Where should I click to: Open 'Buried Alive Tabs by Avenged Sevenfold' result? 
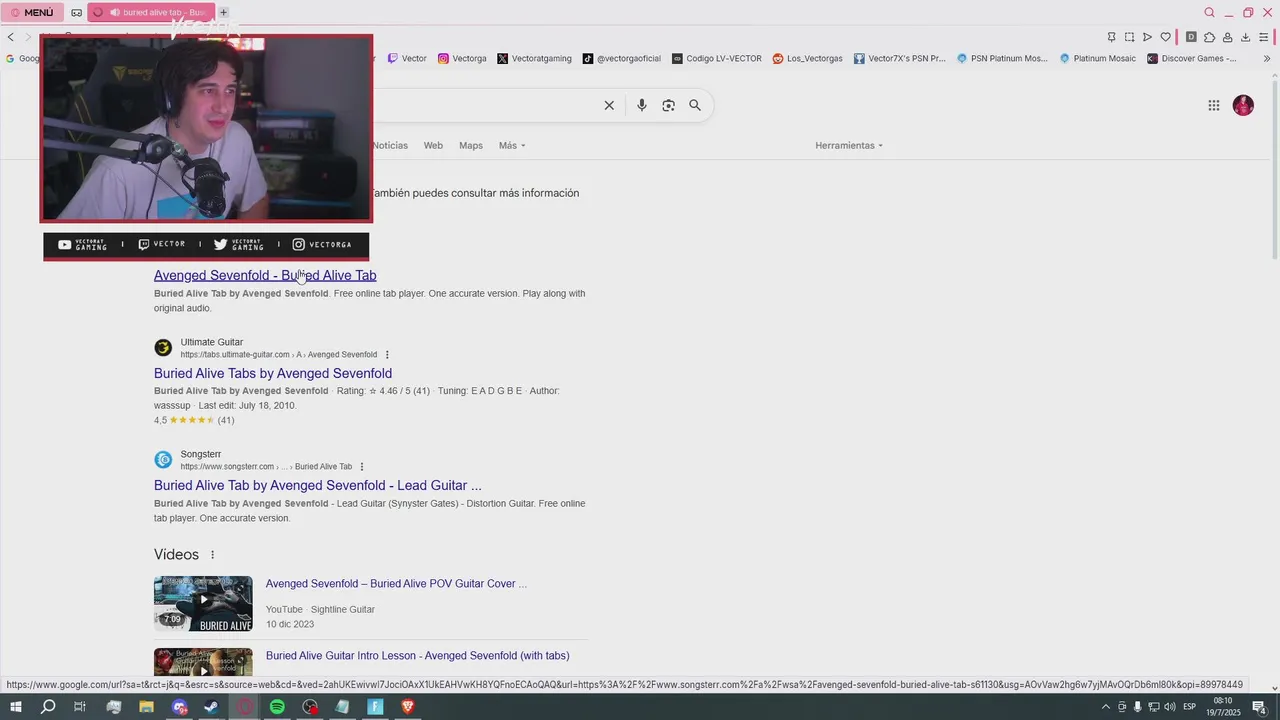click(x=273, y=373)
